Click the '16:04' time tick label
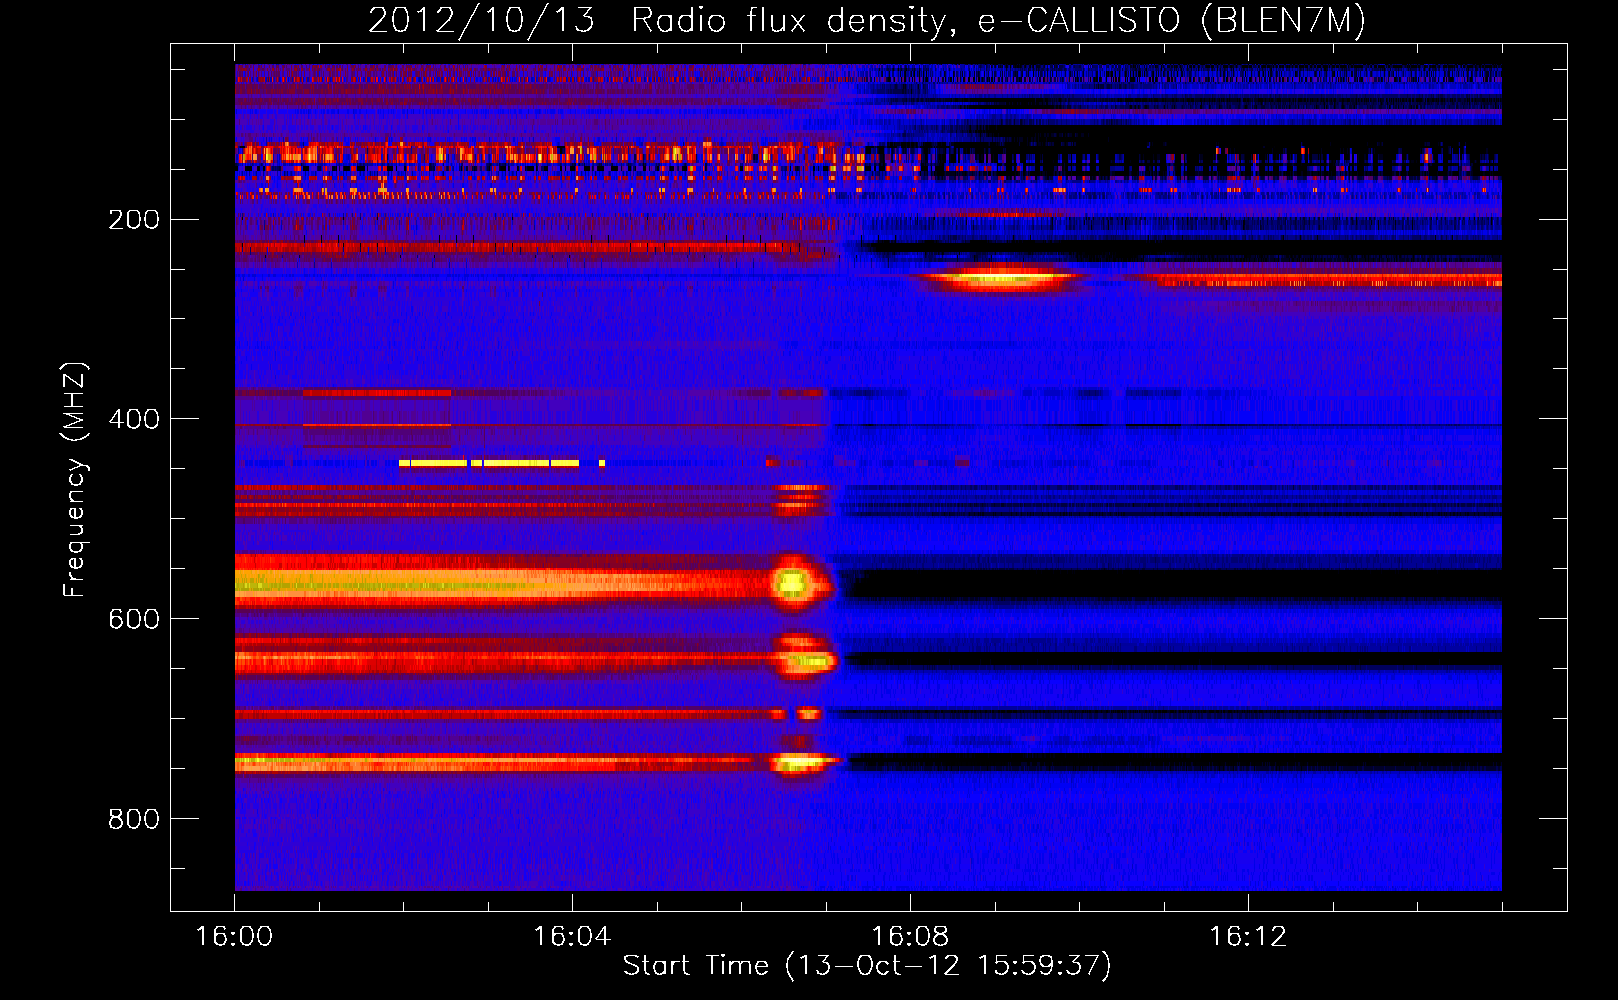Viewport: 1618px width, 1000px height. pyautogui.click(x=572, y=936)
